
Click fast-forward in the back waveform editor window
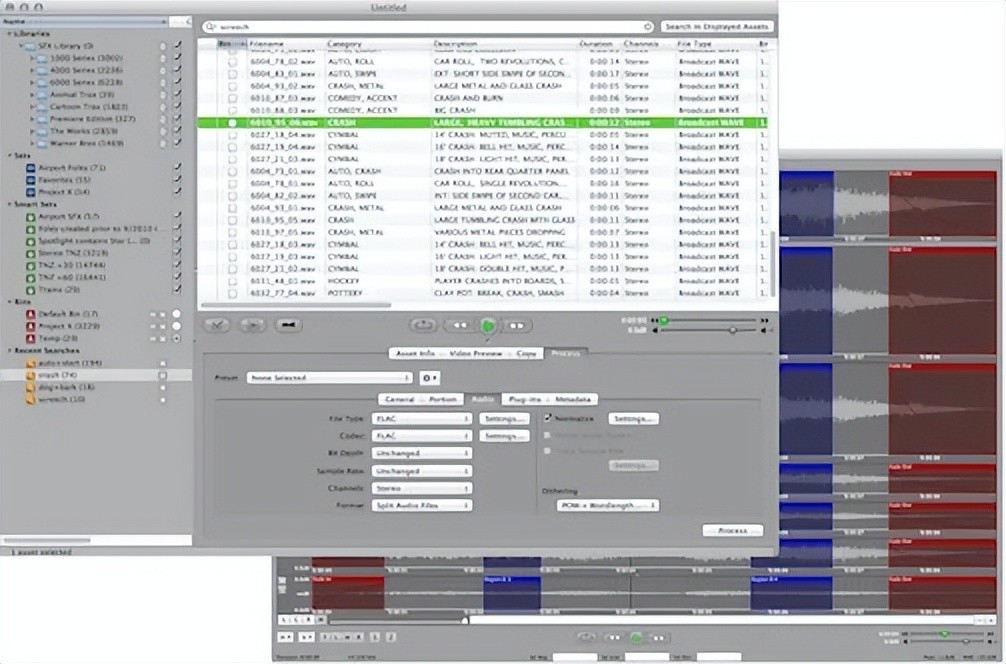coord(658,637)
